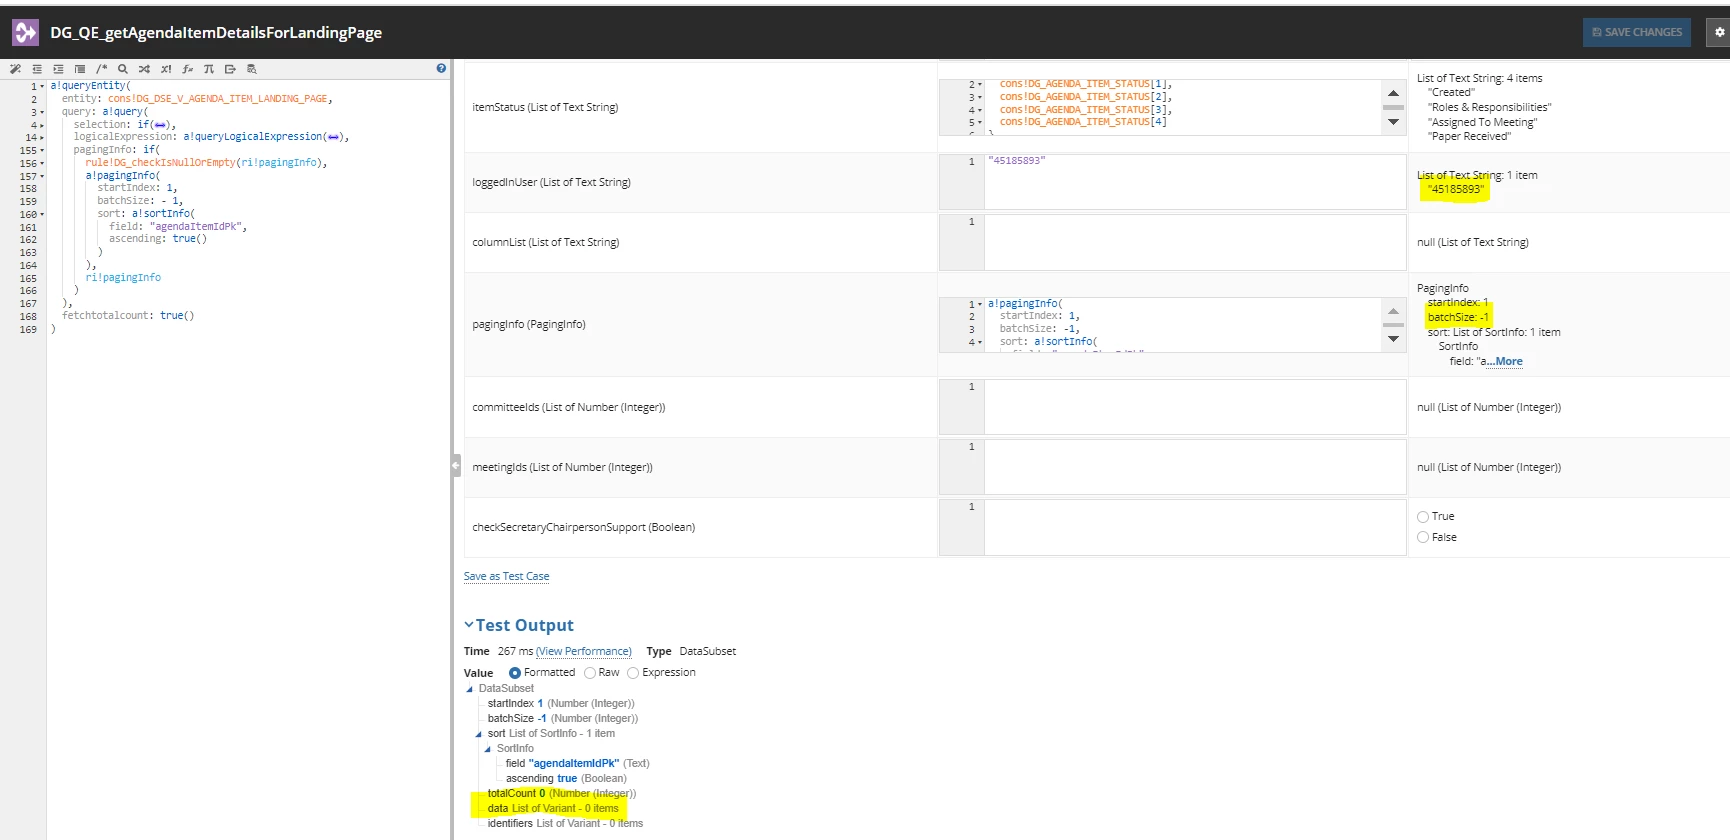This screenshot has width=1730, height=840.
Task: Click the meetingIds expression input field
Action: tap(1195, 467)
